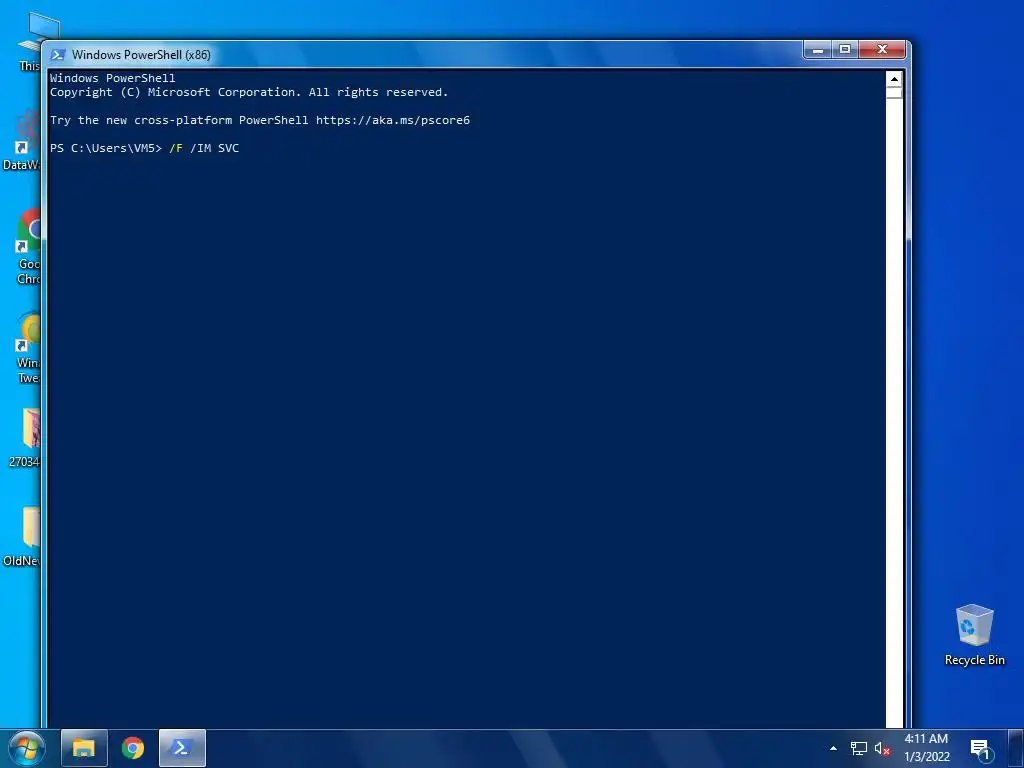
Task: Click the muted volume speaker tray icon
Action: pyautogui.click(x=882, y=749)
